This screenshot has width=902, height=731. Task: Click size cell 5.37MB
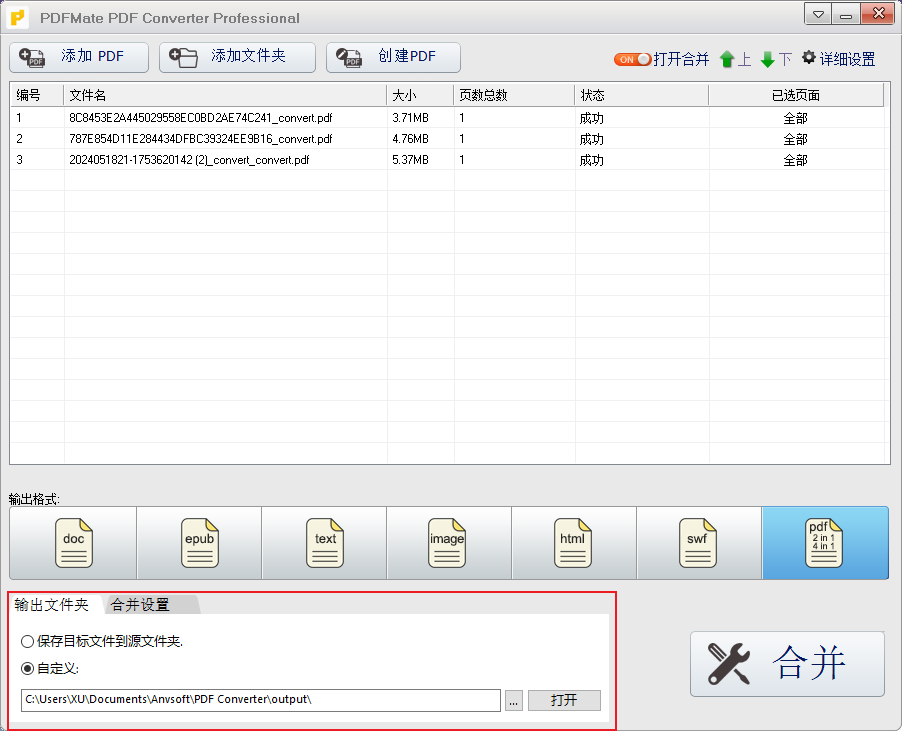tap(410, 160)
